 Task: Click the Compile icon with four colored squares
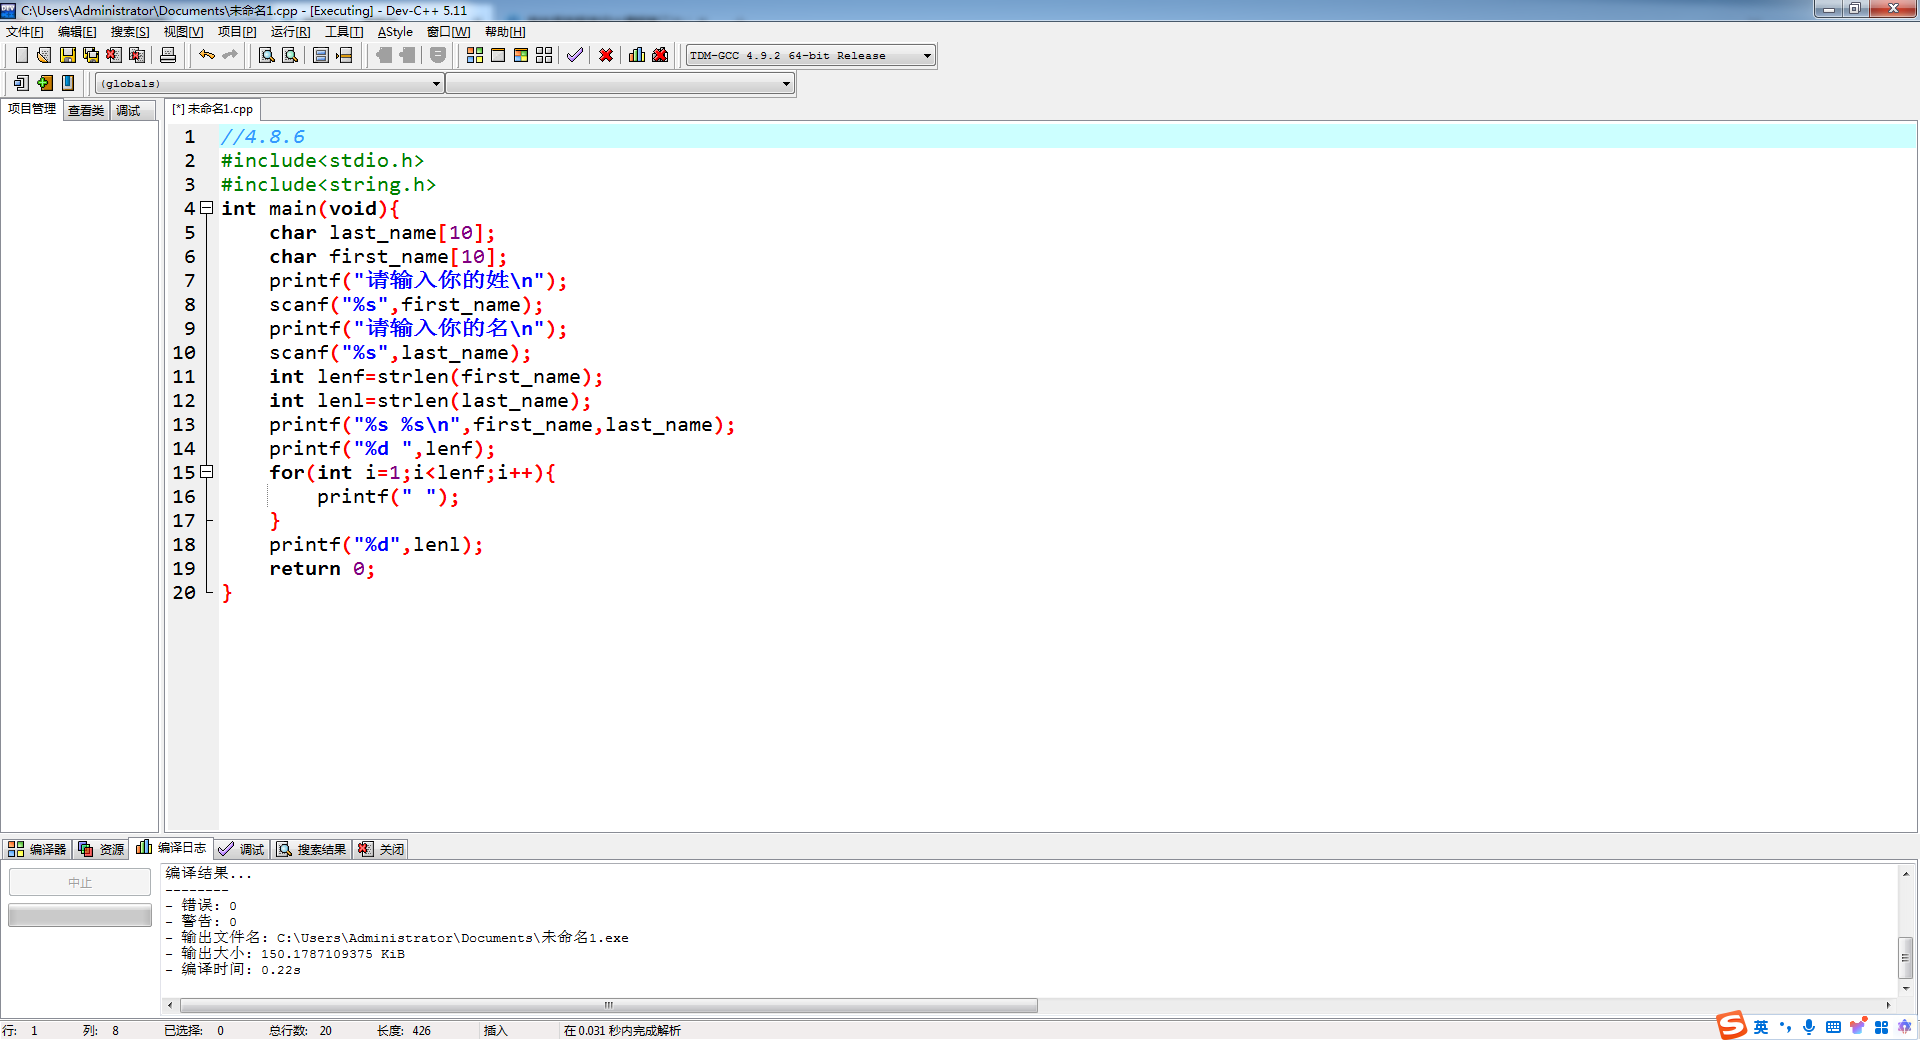475,55
